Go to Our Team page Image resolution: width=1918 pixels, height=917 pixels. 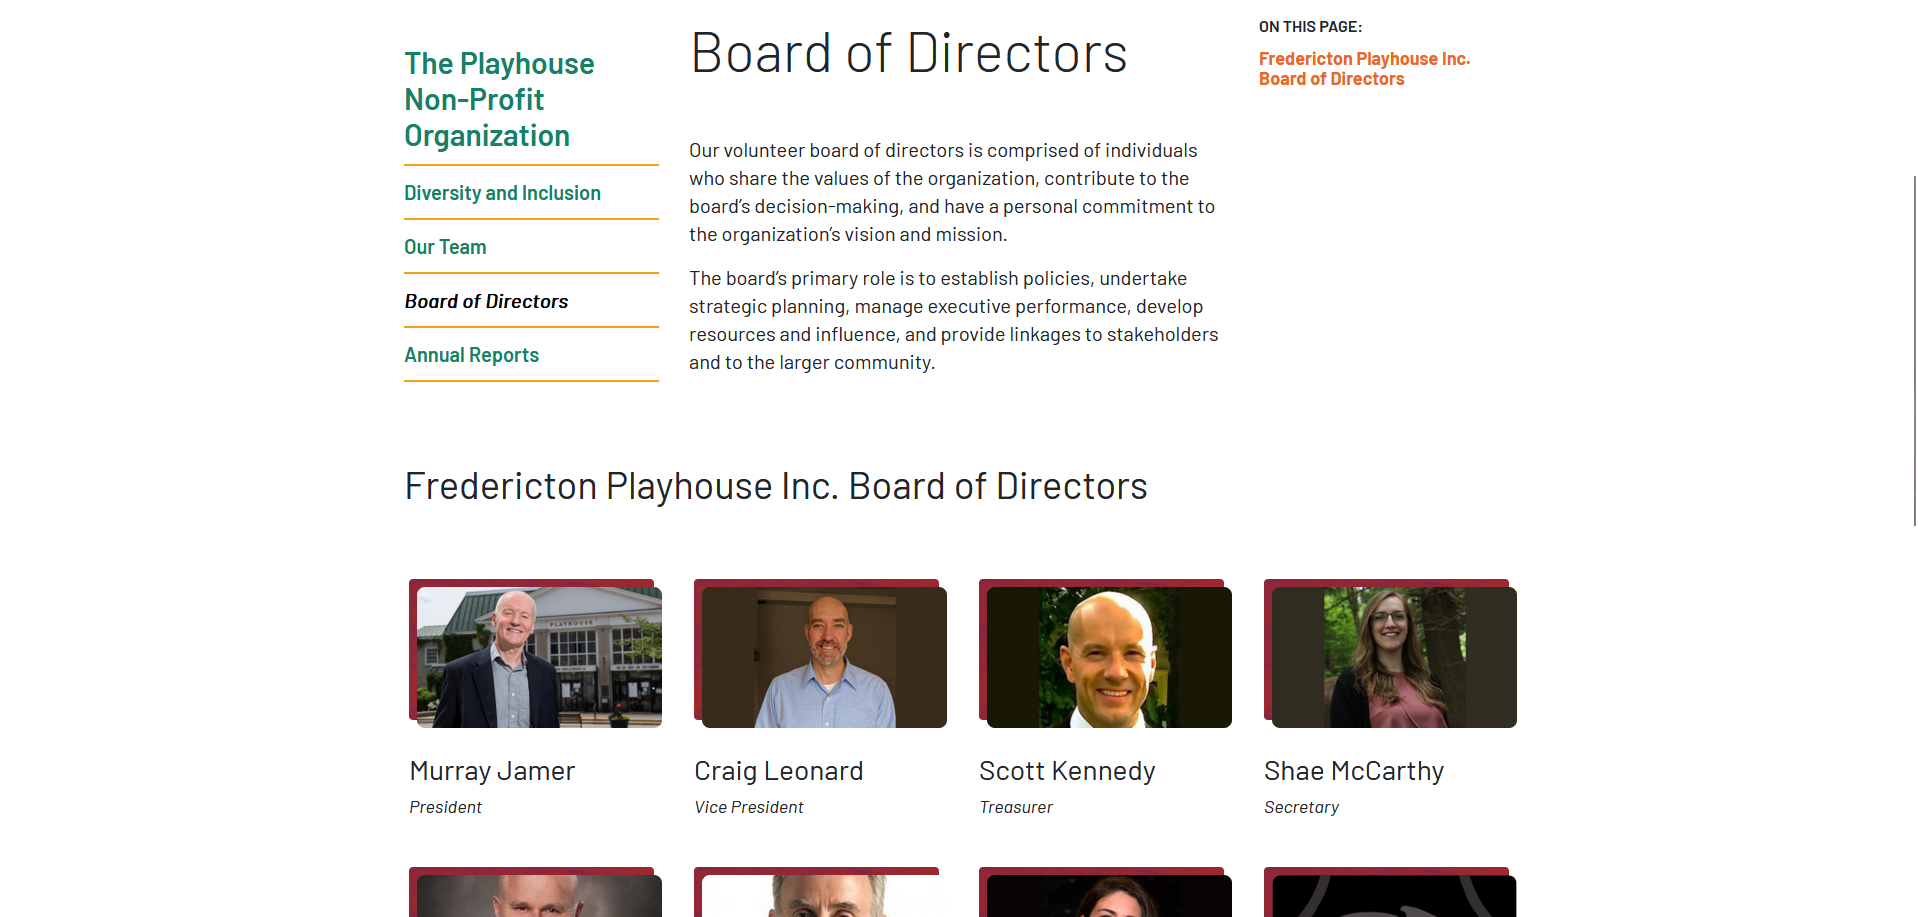(x=445, y=247)
